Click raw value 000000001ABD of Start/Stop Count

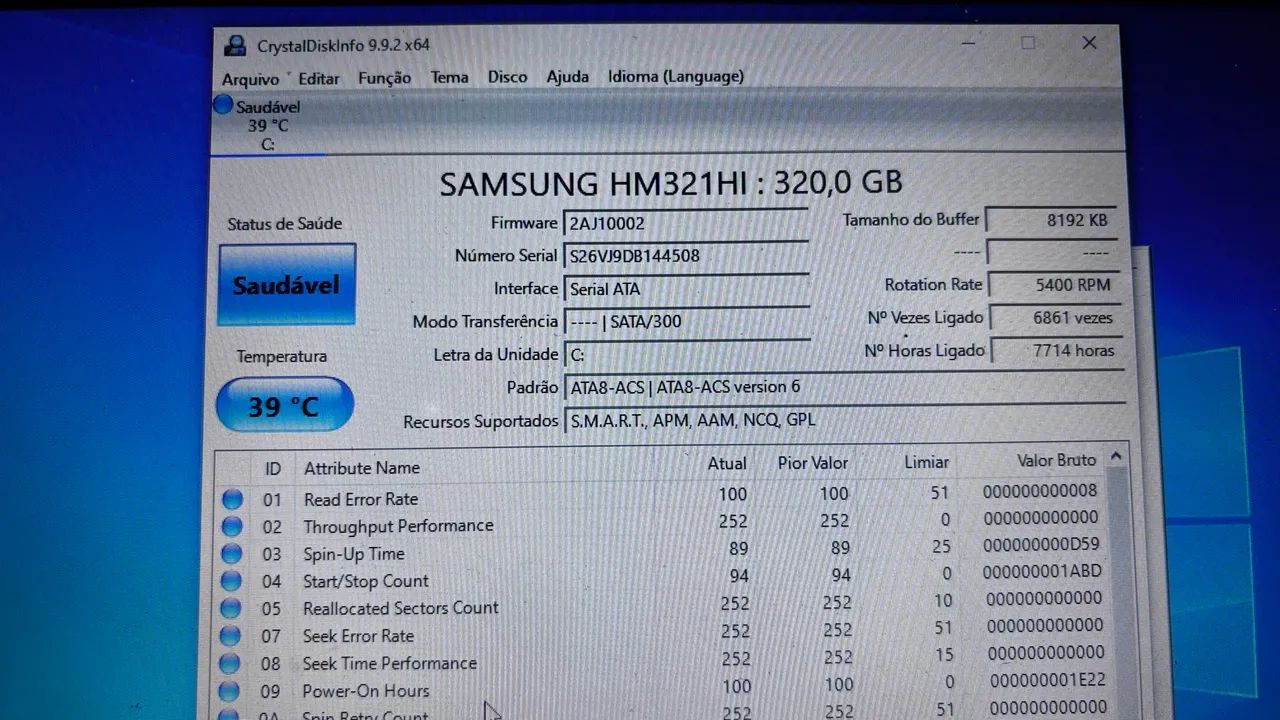pyautogui.click(x=1042, y=572)
